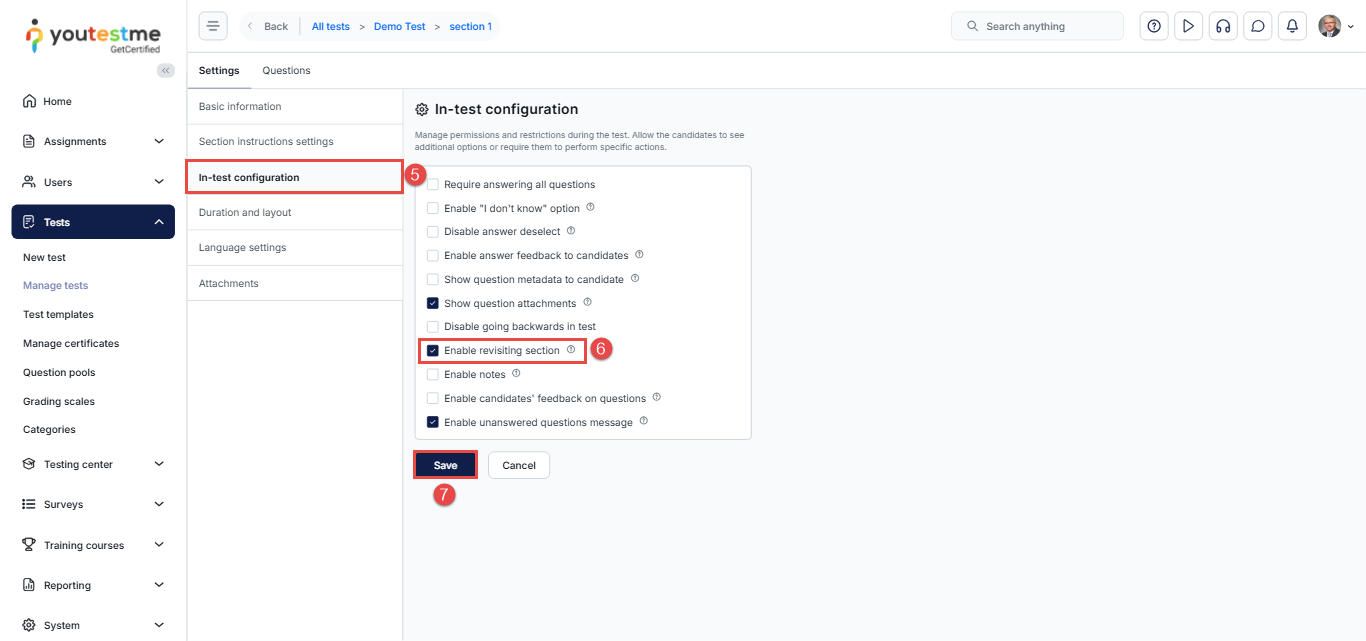The image size is (1366, 641).
Task: Collapse the sidebar with double-chevron icon
Action: (166, 70)
